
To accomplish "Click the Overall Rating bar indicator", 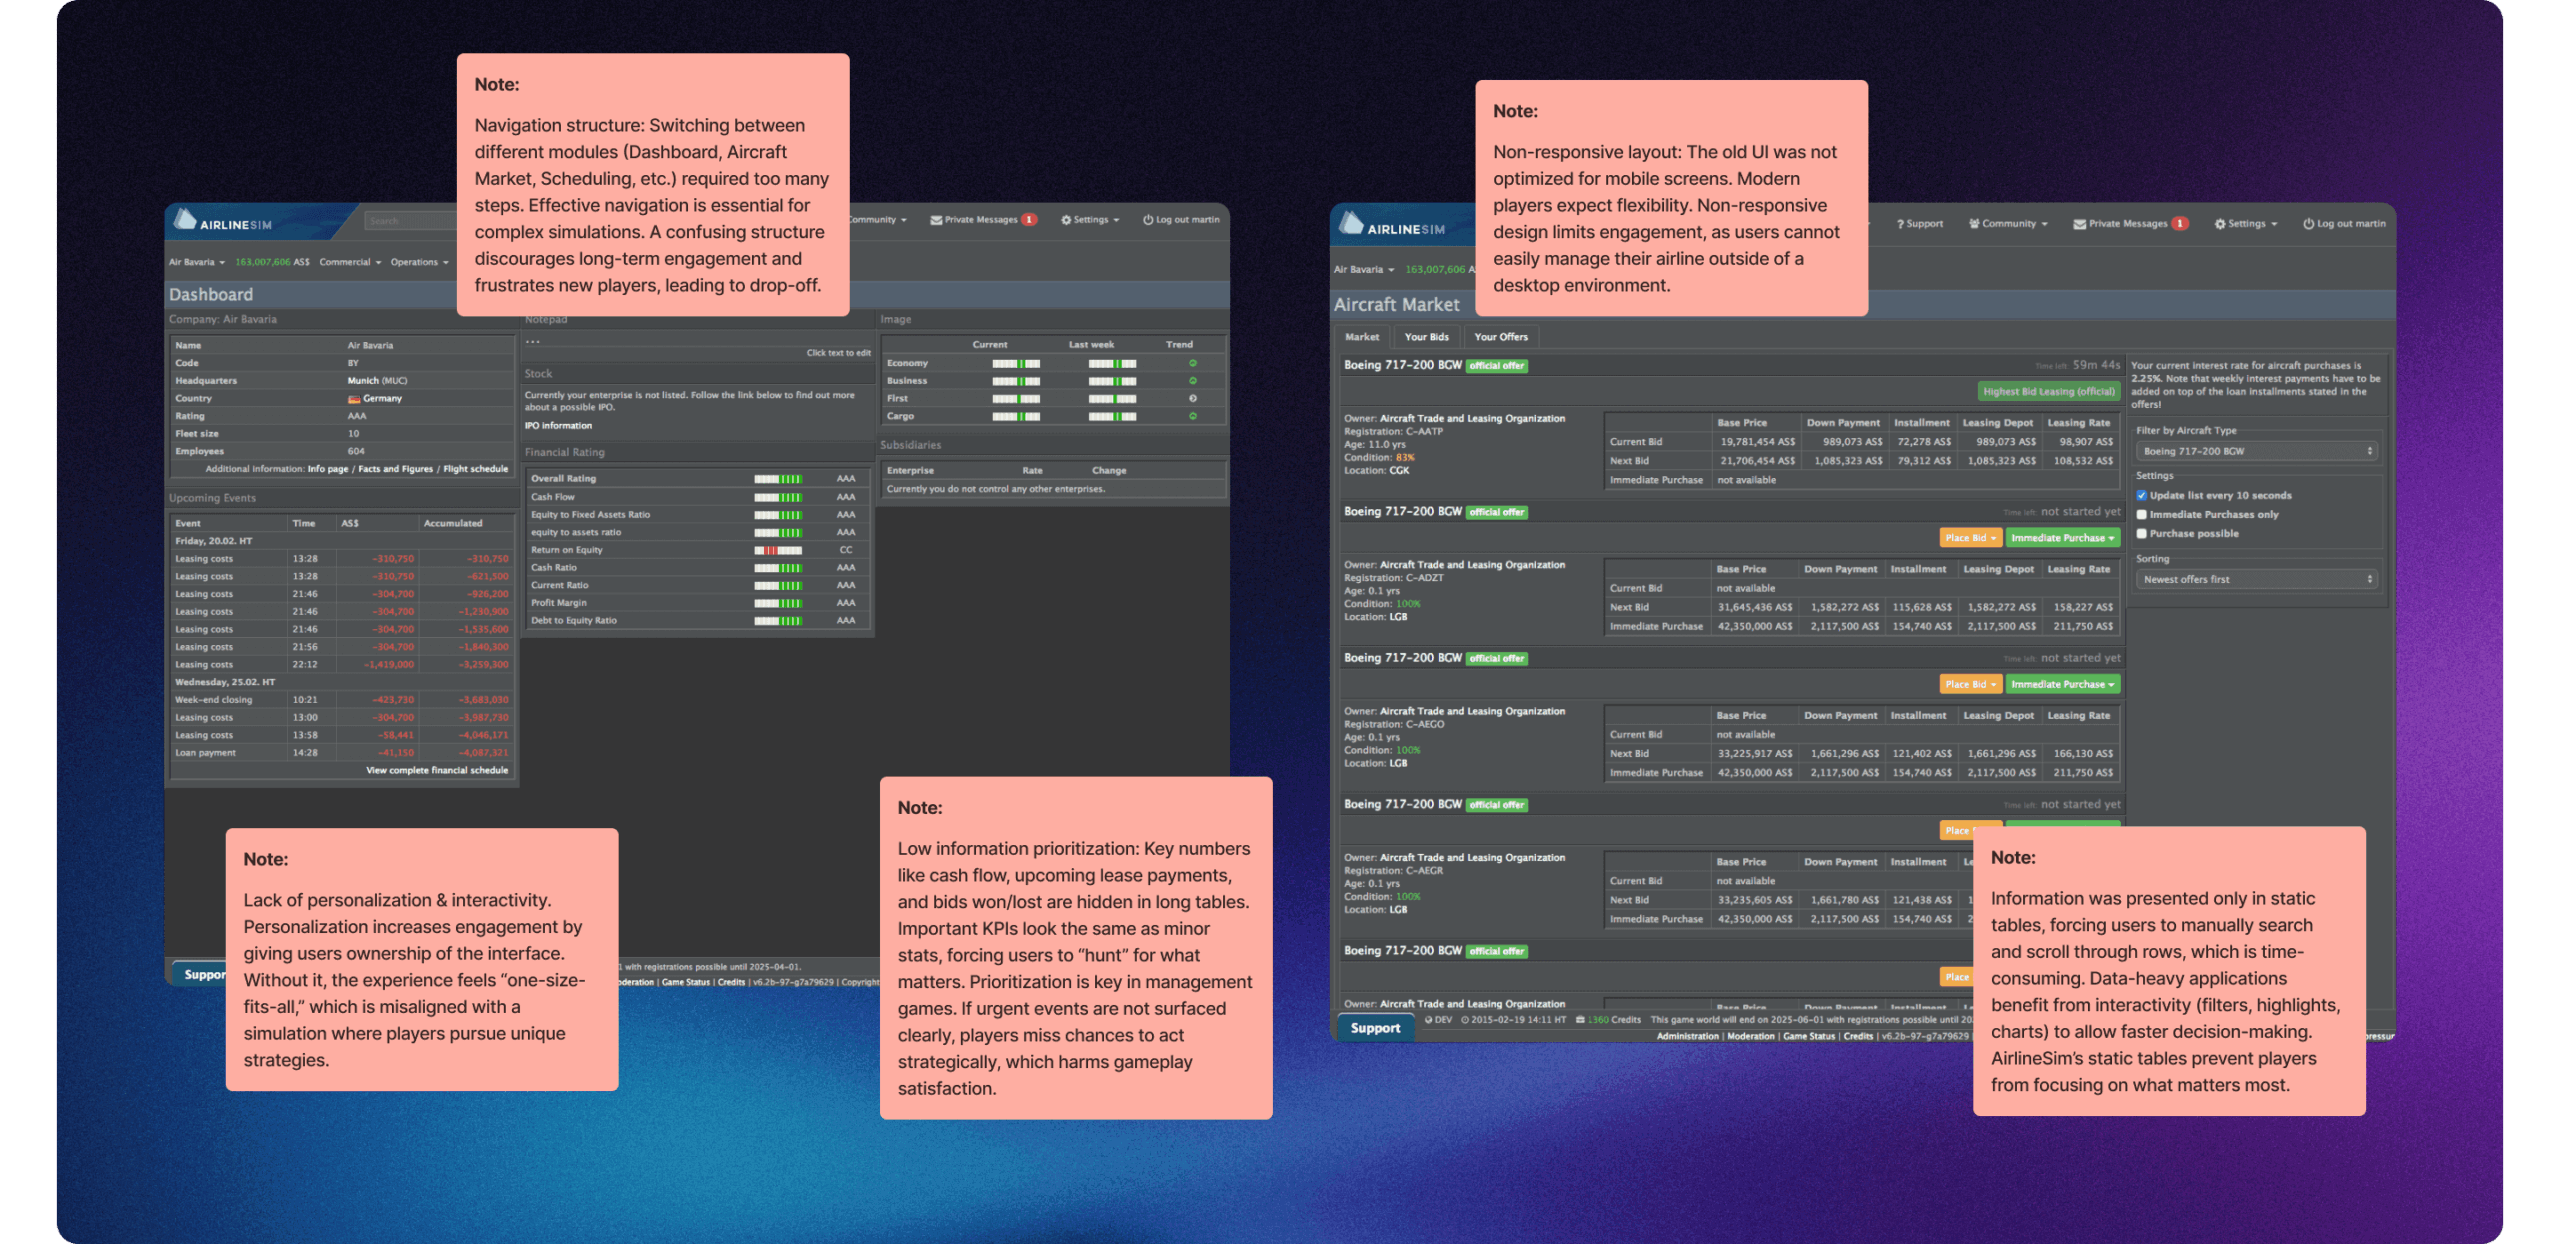I will [778, 479].
